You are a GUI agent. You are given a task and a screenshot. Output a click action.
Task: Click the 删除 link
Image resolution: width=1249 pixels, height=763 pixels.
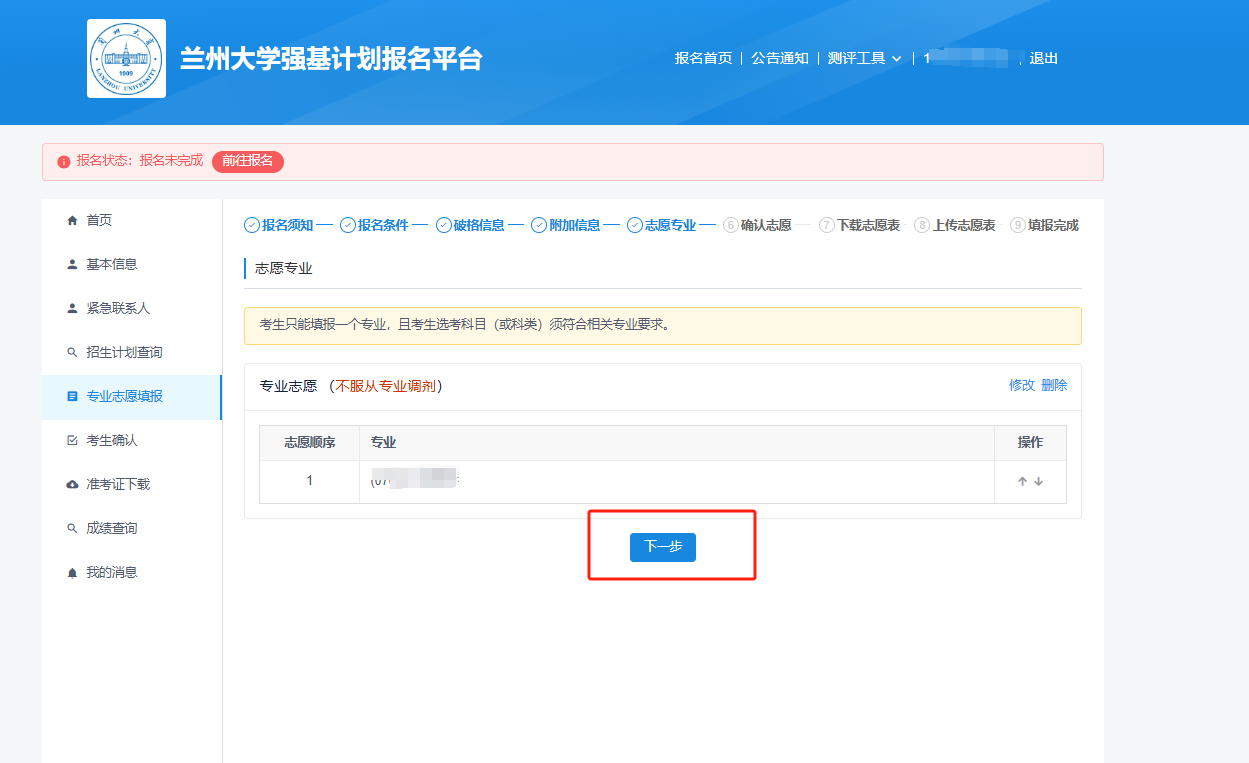coord(1054,385)
